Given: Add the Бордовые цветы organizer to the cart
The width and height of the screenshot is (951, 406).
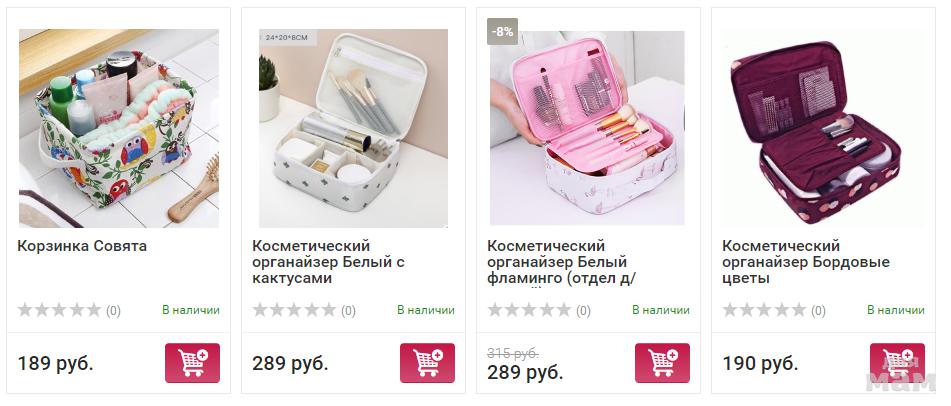Looking at the screenshot, I should pos(897,363).
